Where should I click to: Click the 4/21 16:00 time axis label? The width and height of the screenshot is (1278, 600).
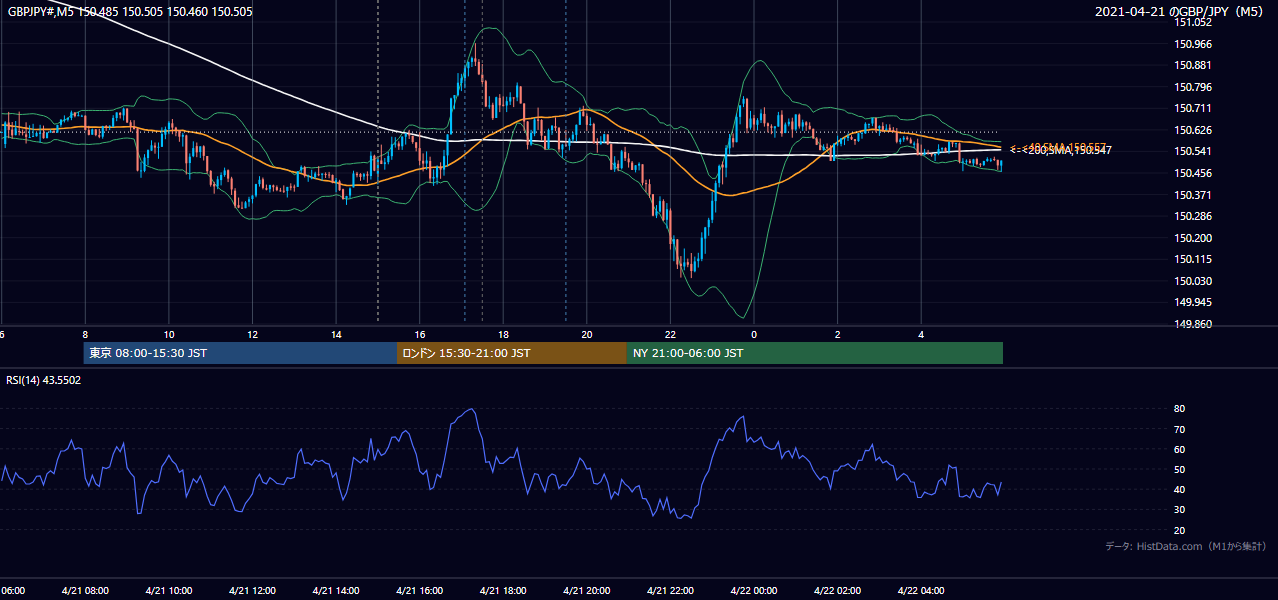(x=420, y=591)
